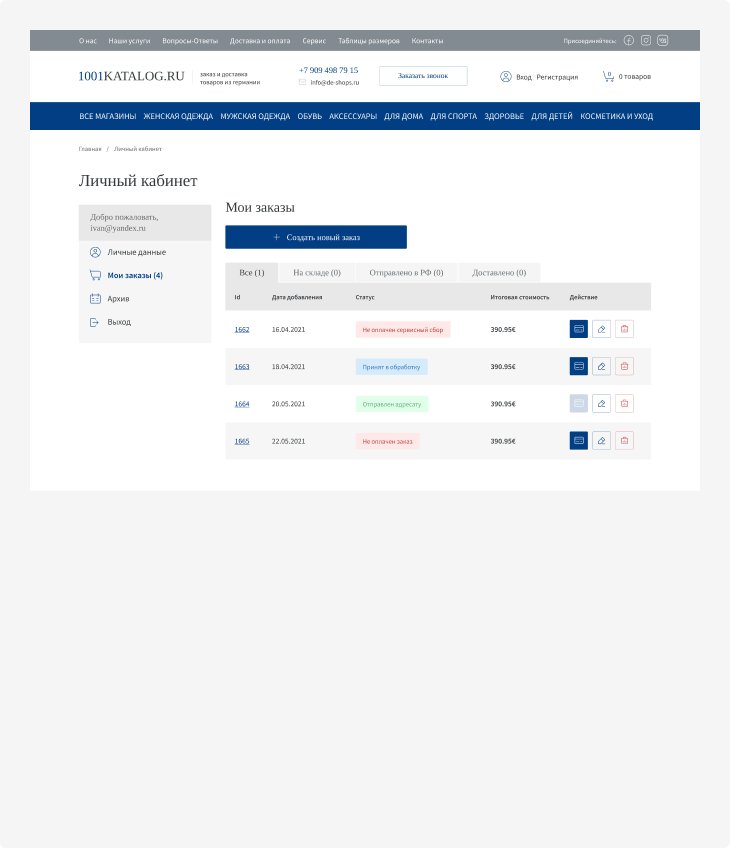Open the shopping cart icon in header
The image size is (730, 849).
click(608, 76)
